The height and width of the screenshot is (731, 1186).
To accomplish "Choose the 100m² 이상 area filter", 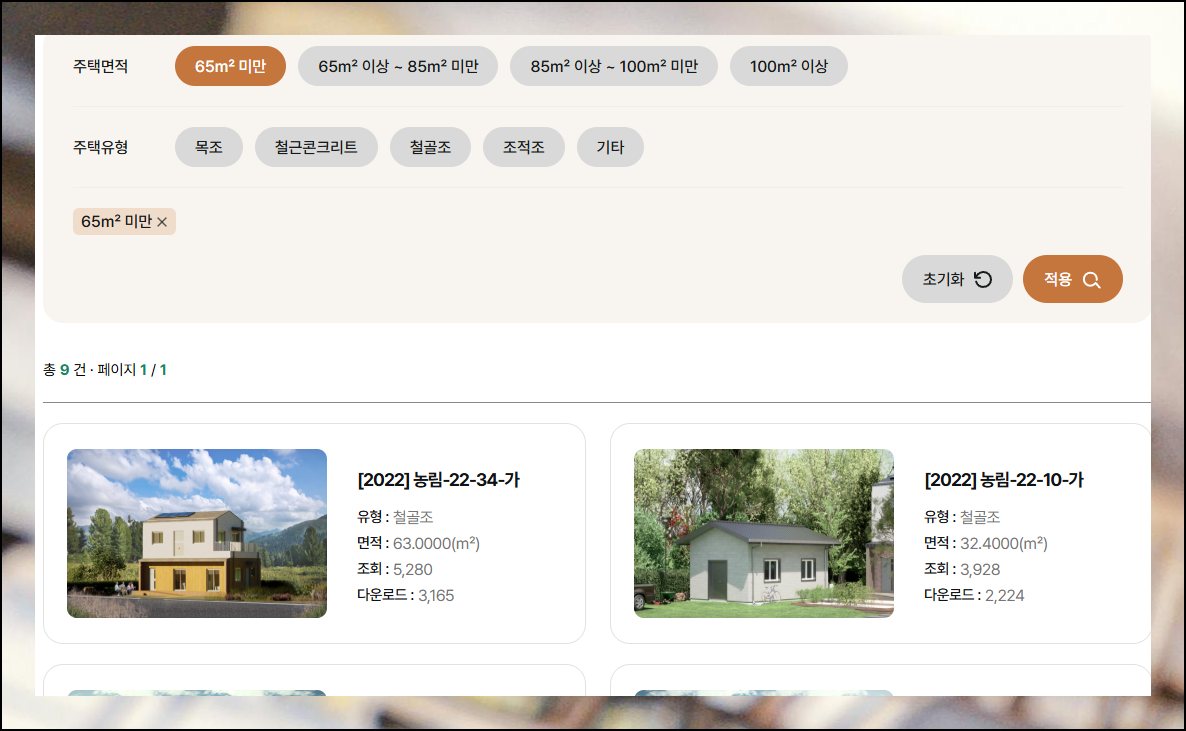I will (x=788, y=66).
